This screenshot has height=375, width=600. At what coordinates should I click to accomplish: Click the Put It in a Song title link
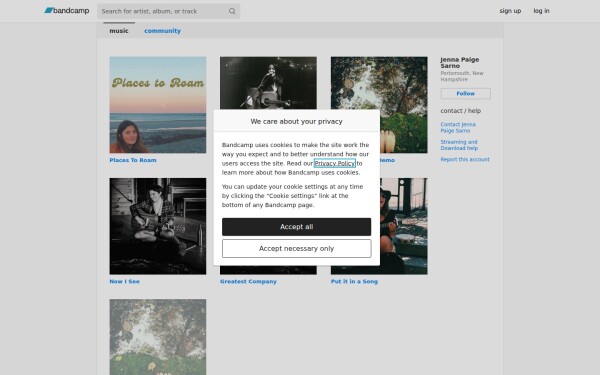354,281
